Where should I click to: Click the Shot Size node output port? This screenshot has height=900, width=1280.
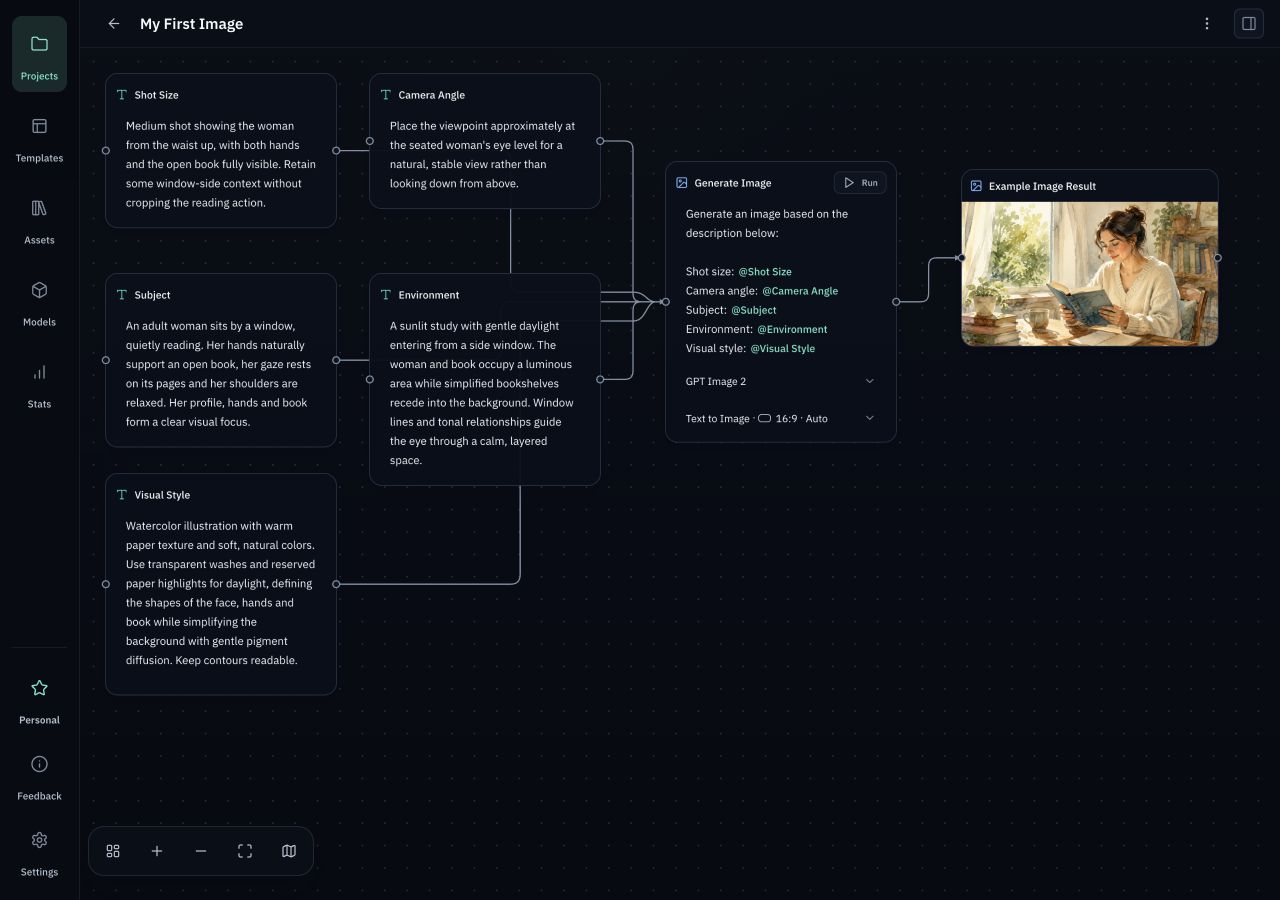pos(336,151)
